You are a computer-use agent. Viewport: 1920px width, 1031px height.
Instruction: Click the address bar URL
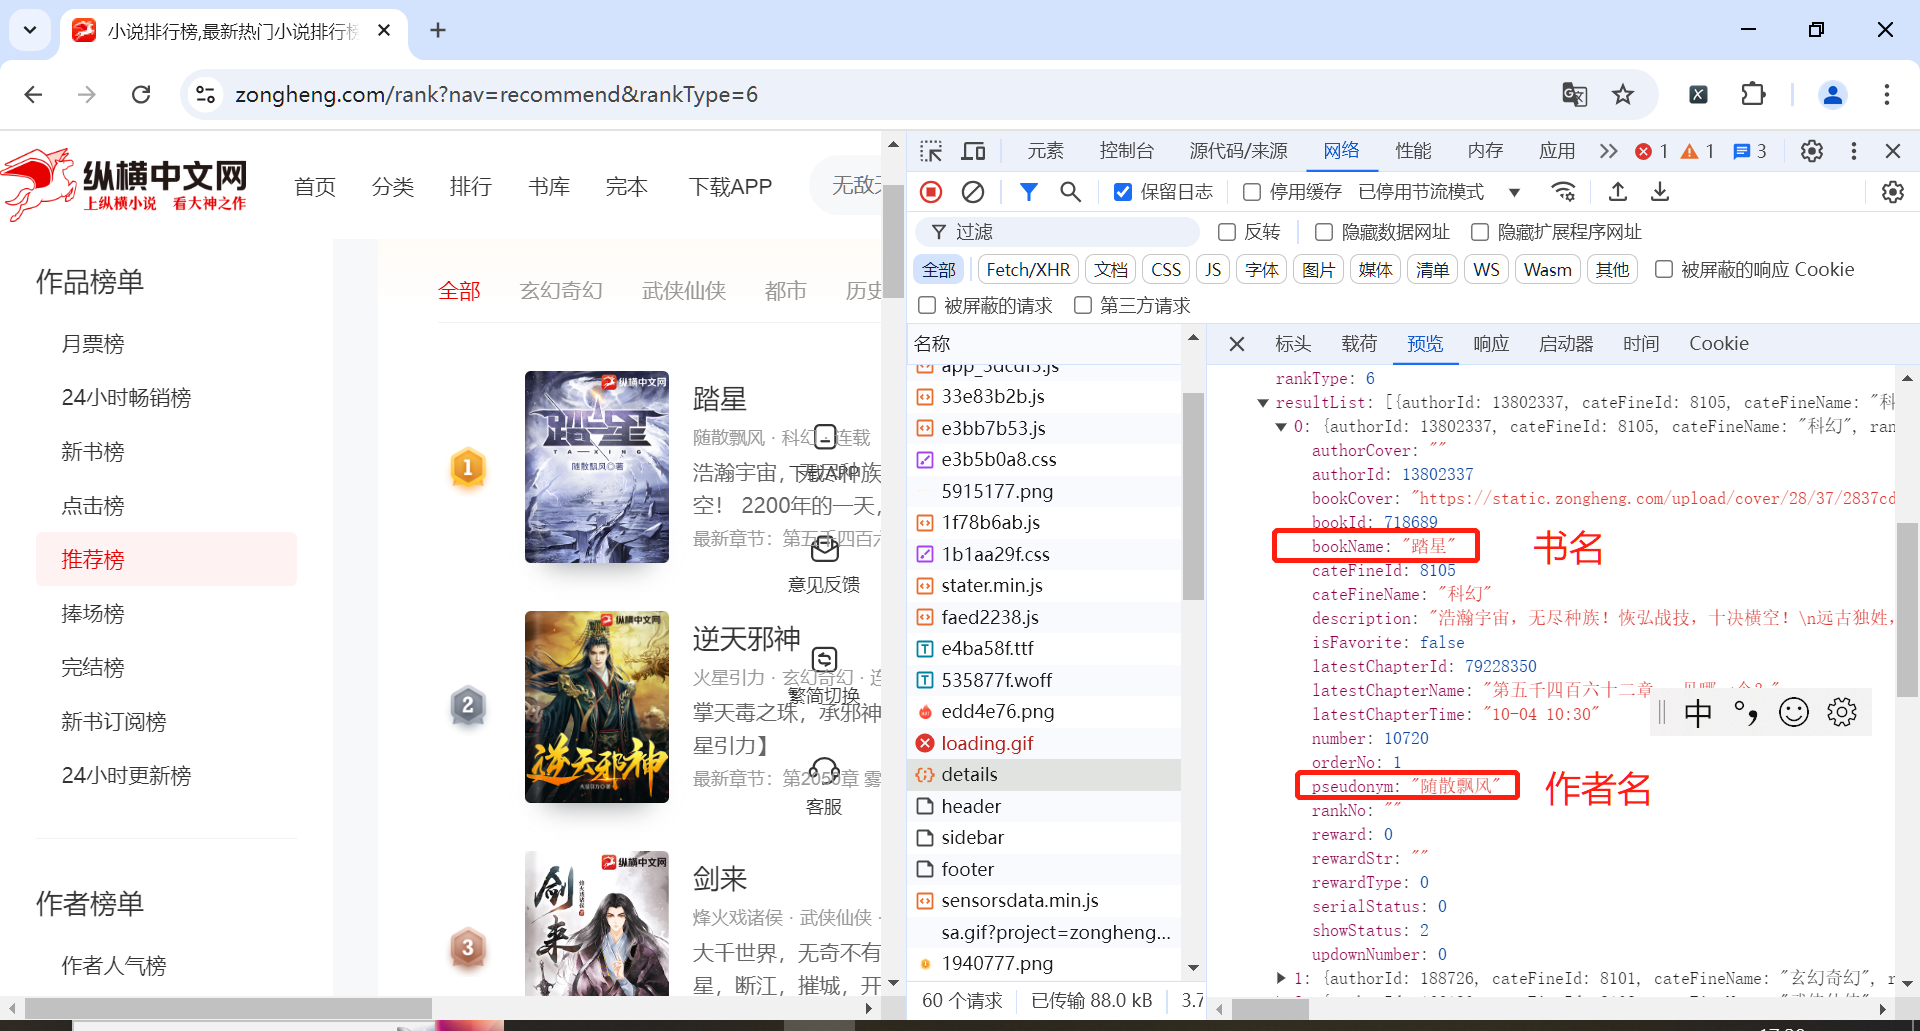496,94
